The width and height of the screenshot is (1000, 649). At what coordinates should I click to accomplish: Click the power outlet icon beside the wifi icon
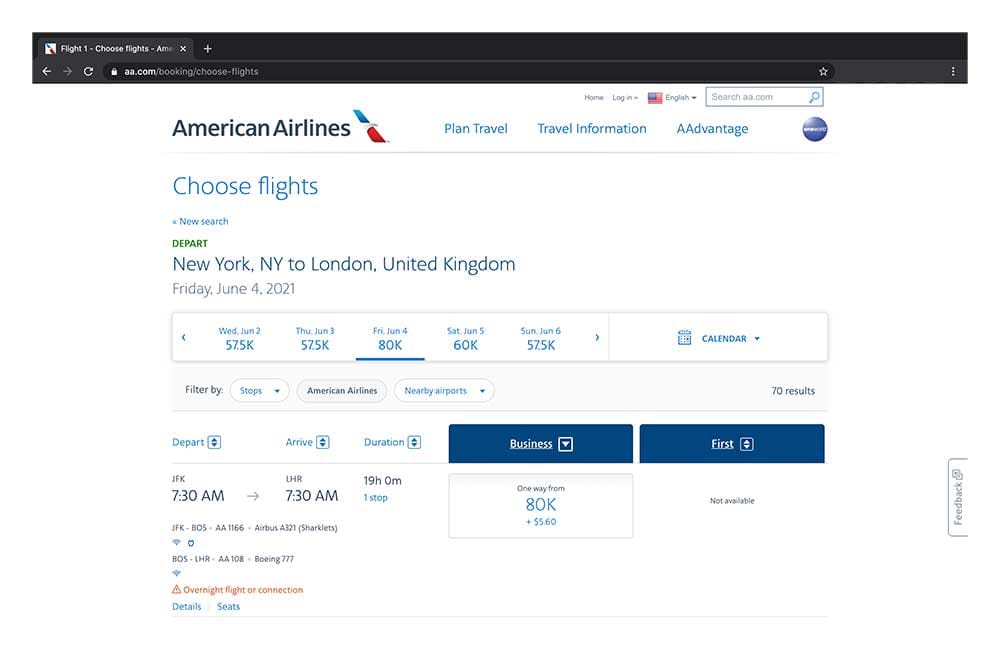click(190, 542)
